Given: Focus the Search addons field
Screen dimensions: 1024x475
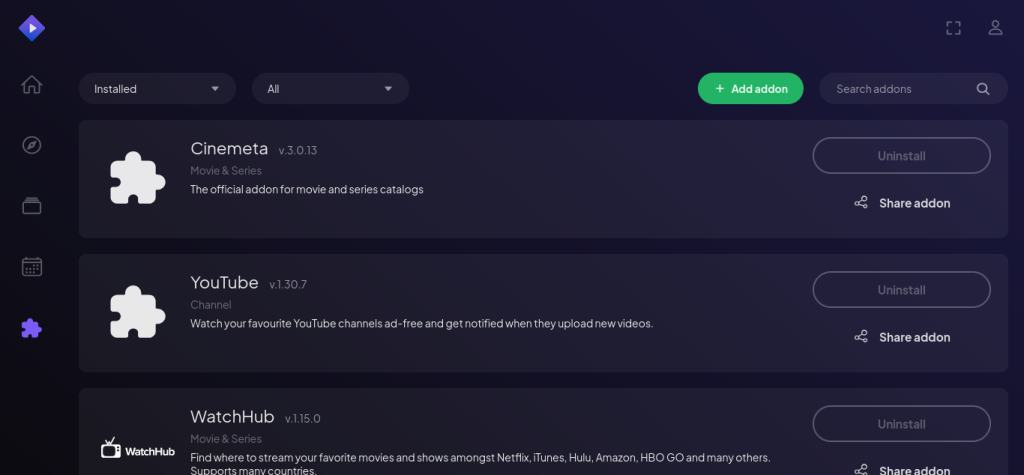Looking at the screenshot, I should click(x=913, y=89).
